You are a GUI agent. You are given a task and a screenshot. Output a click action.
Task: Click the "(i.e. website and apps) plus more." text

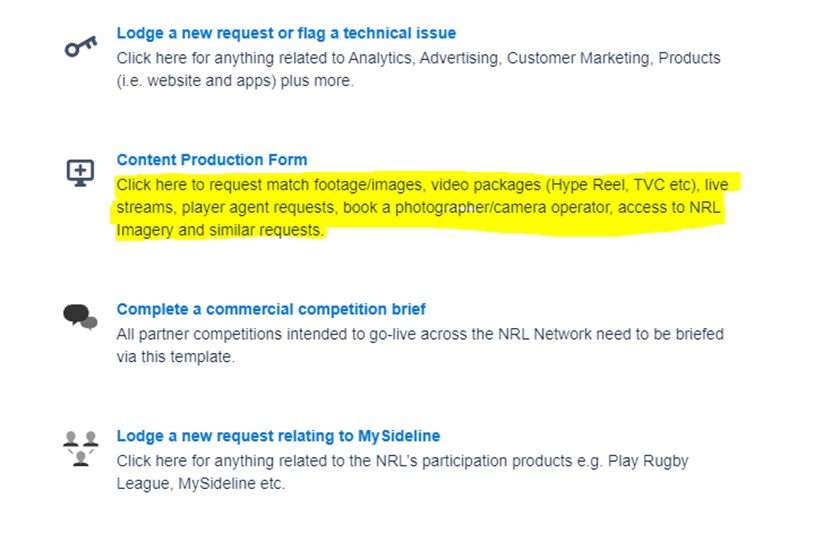[x=235, y=81]
